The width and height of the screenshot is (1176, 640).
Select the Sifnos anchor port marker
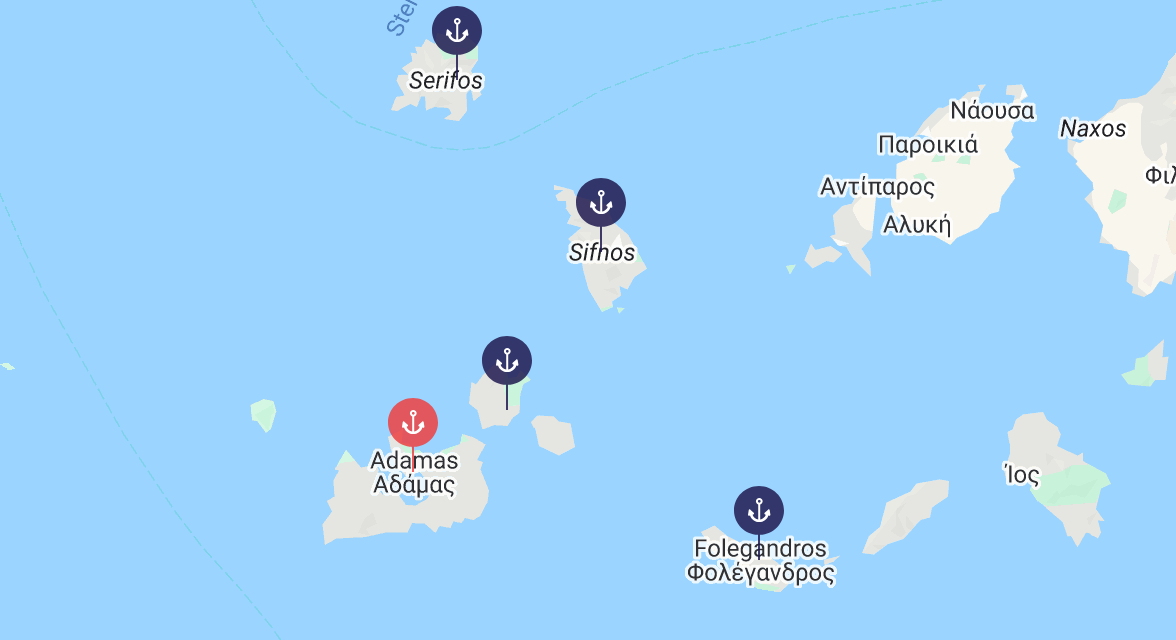click(x=601, y=203)
